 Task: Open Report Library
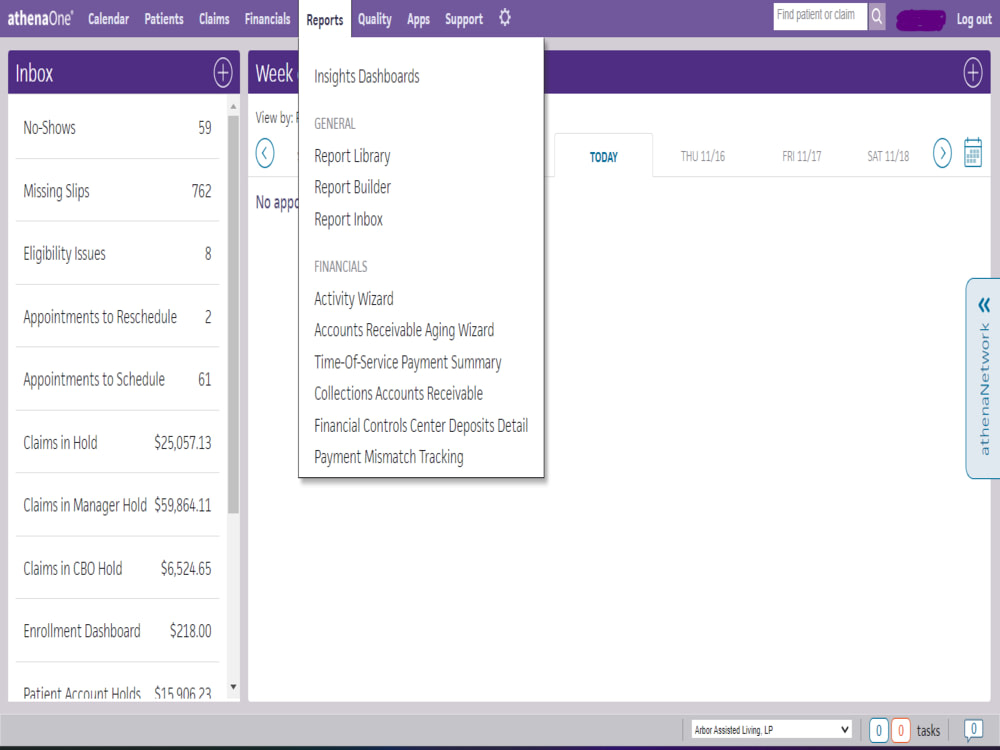(x=352, y=156)
